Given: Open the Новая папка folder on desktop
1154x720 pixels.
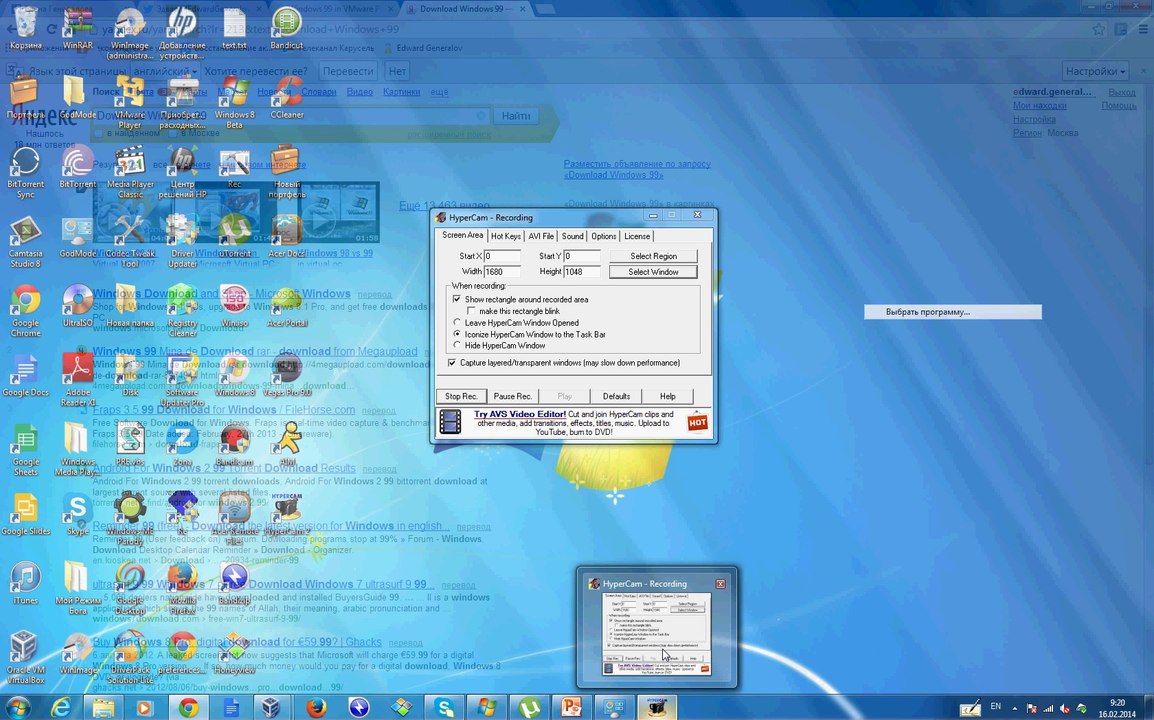Looking at the screenshot, I should [x=130, y=305].
